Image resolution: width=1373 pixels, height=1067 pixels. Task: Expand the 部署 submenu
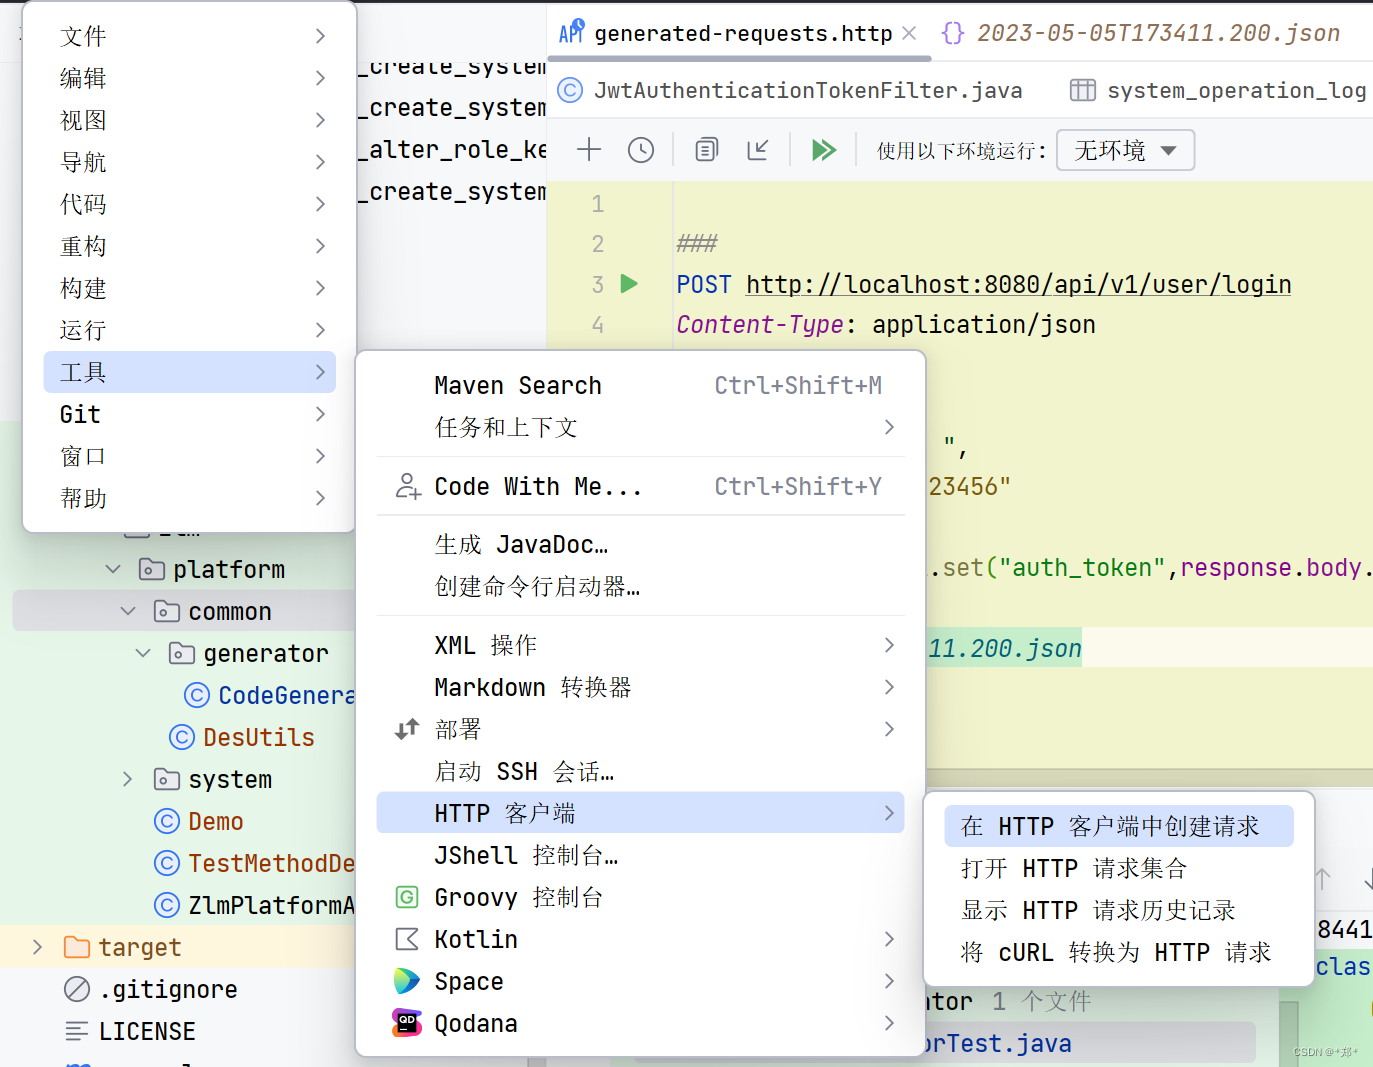[640, 729]
